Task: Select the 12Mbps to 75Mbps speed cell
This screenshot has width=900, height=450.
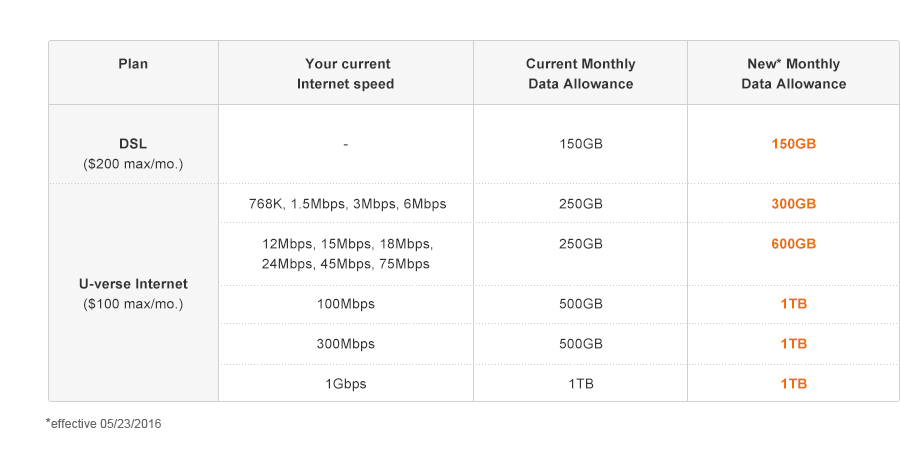Action: coord(346,254)
